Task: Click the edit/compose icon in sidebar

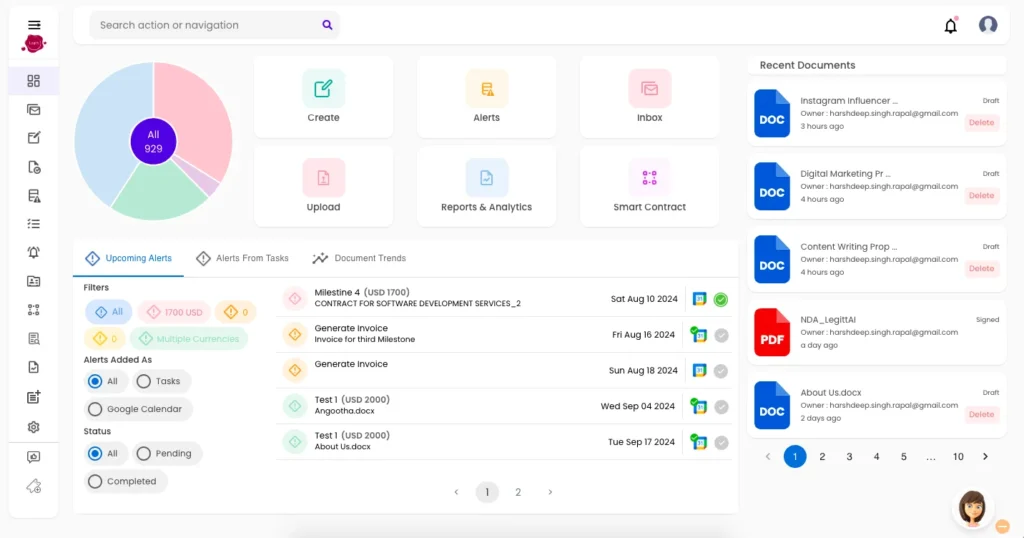Action: [x=34, y=138]
